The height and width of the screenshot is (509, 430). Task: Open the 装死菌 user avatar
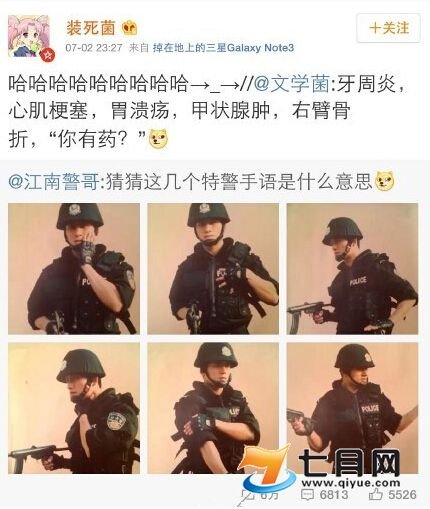coord(29,36)
